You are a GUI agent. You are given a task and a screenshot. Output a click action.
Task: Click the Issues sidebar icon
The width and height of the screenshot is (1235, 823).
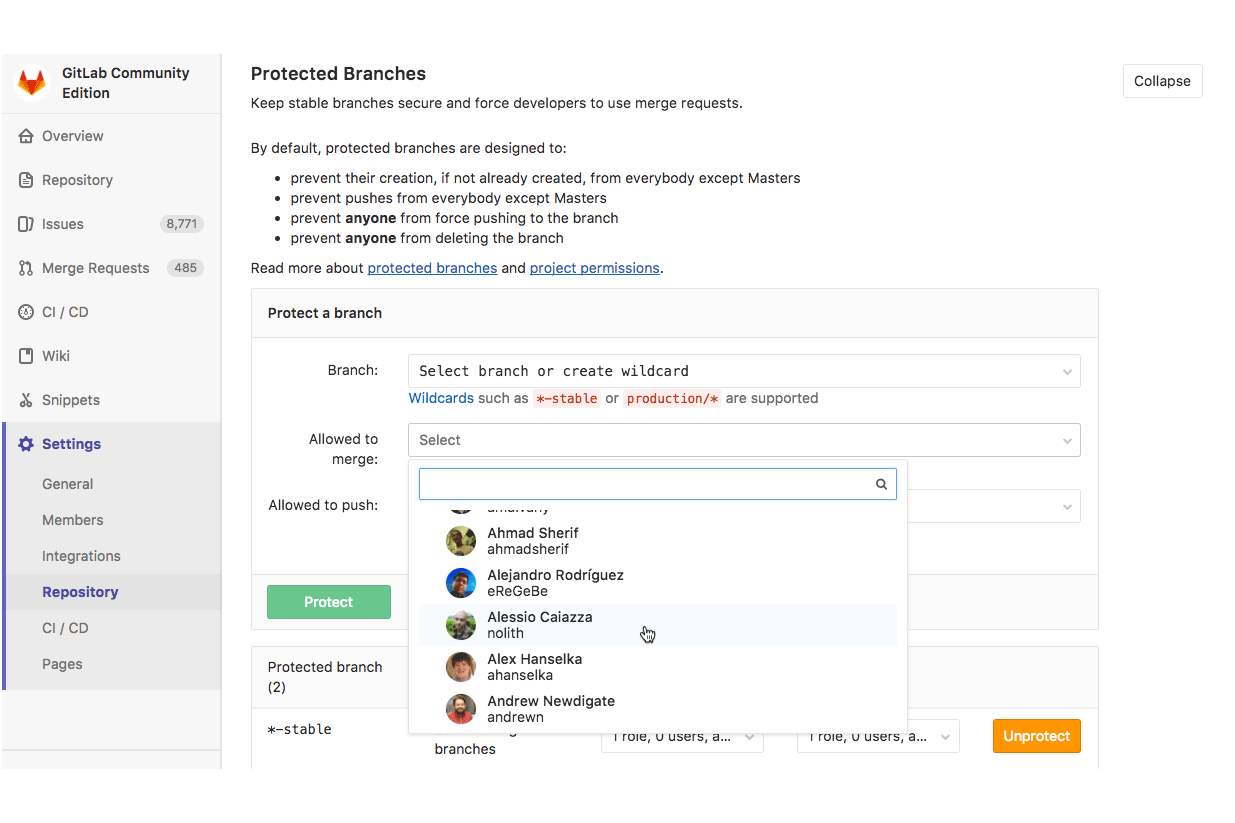click(26, 224)
